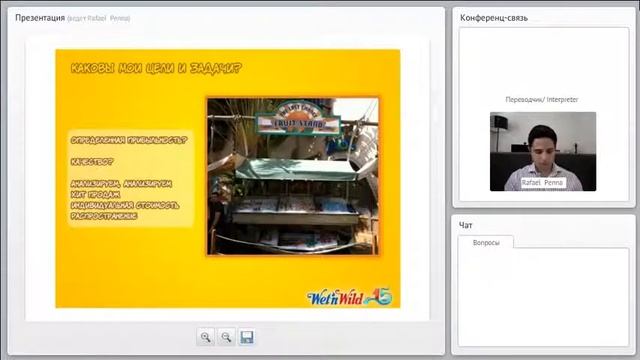Click the Презентация panel title
Screen dimensions: 640x360
[x=40, y=18]
